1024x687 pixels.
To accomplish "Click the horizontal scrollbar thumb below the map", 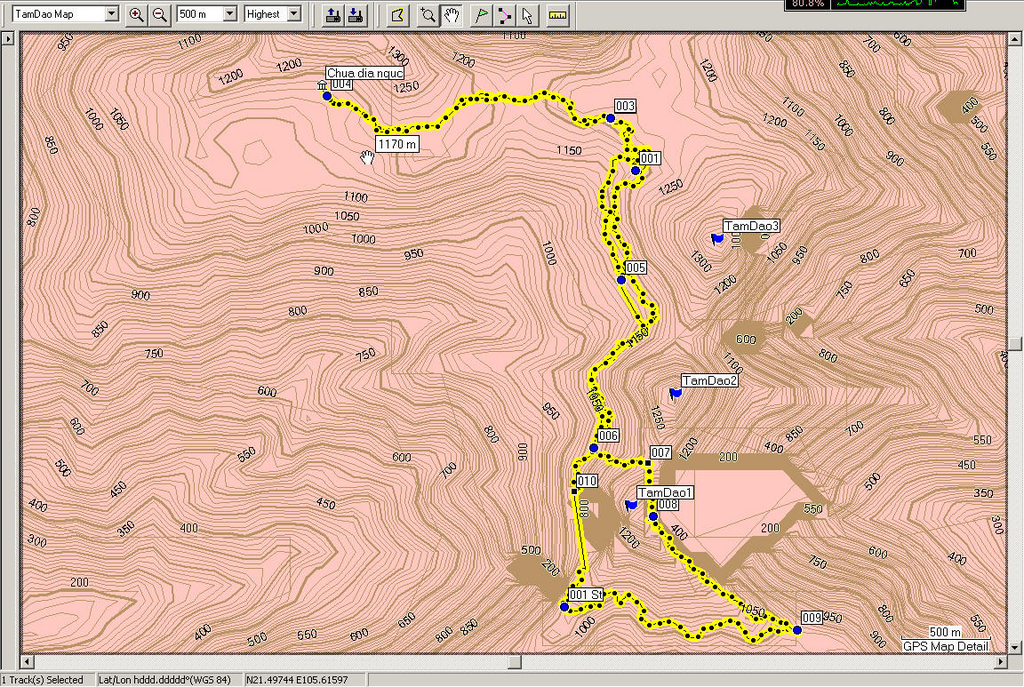I will [515, 662].
